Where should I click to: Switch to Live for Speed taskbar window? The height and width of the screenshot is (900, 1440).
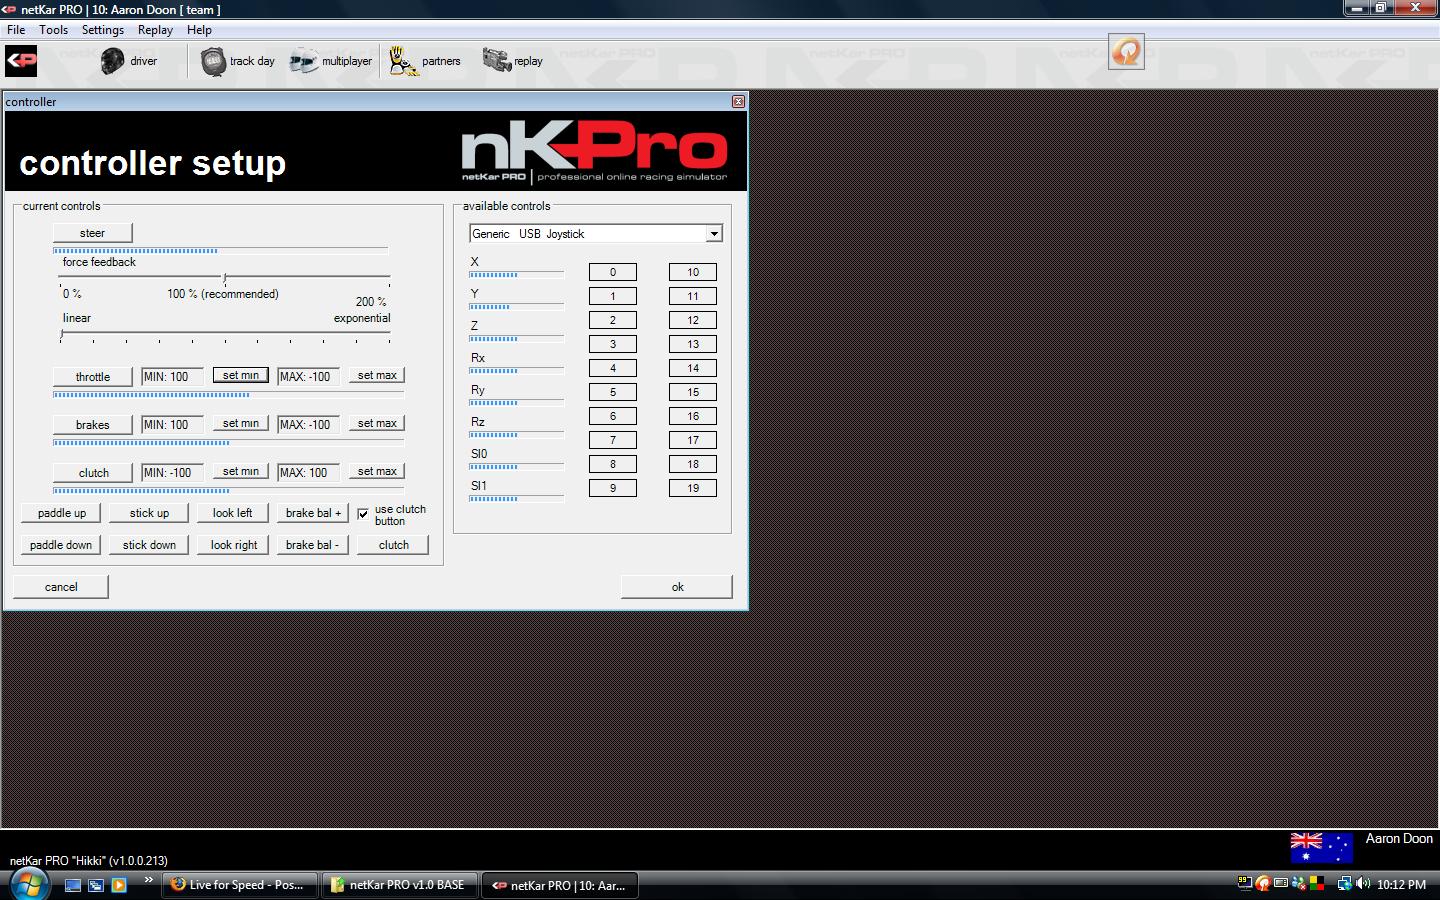(x=240, y=885)
